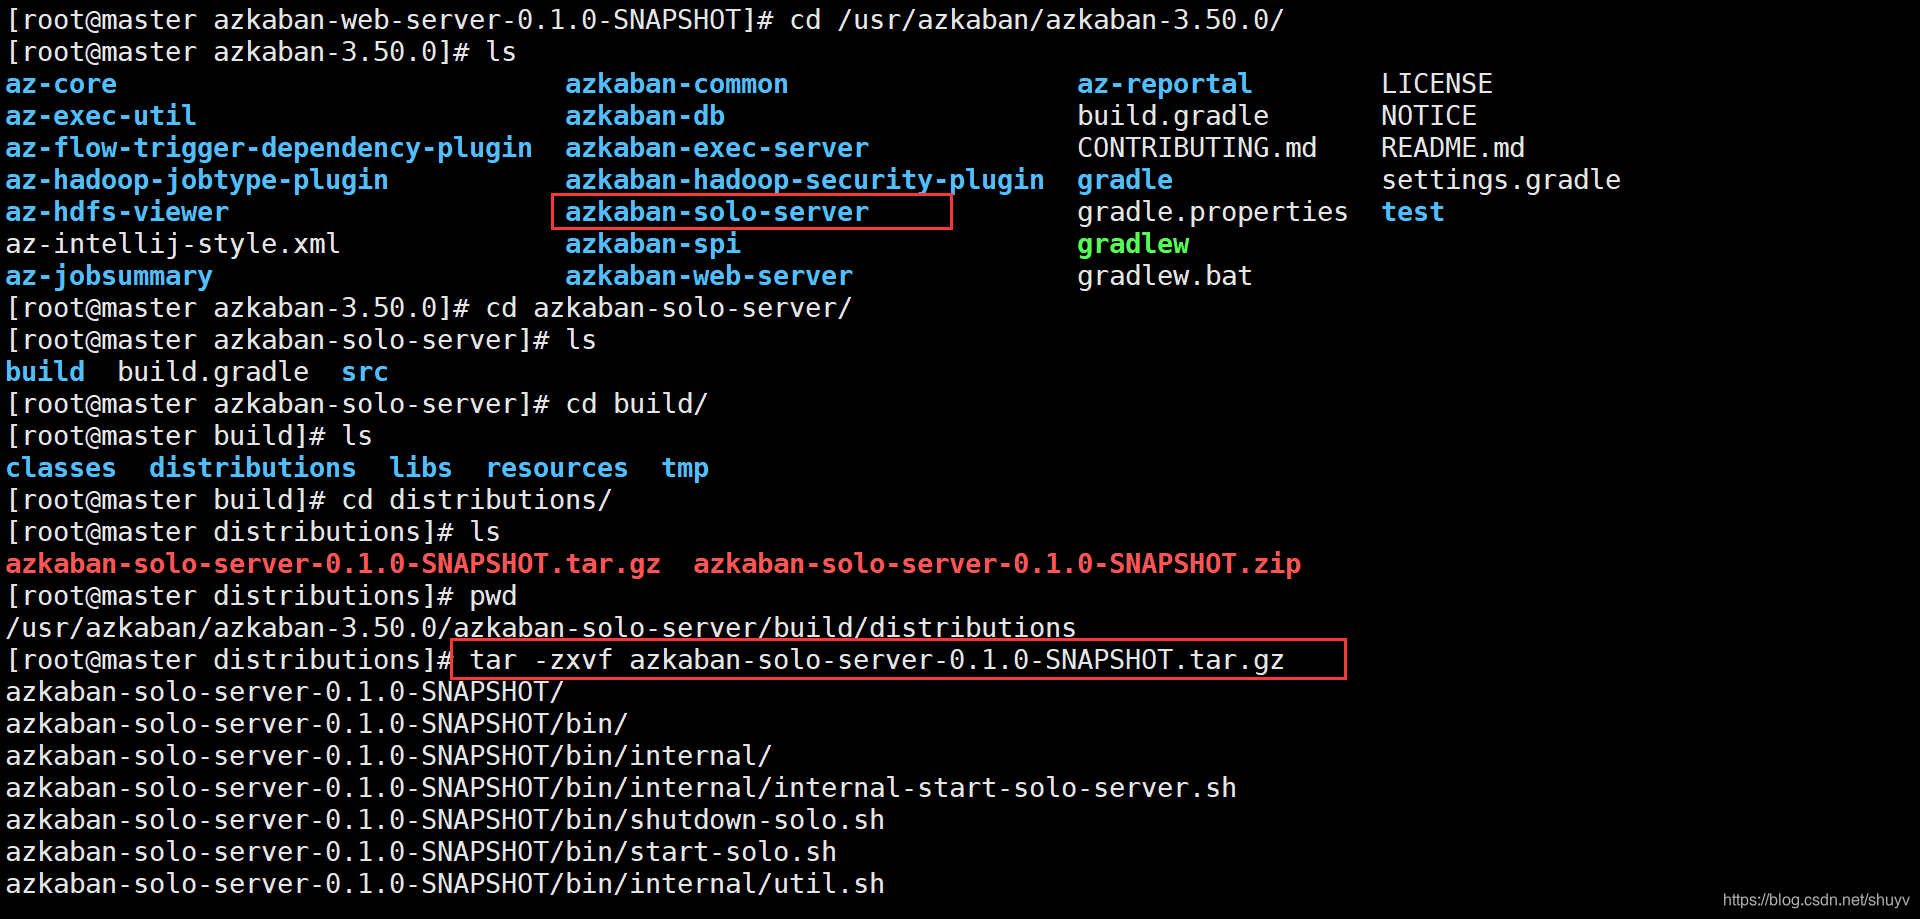Click the azkaban-web-server directory entry
Image resolution: width=1920 pixels, height=919 pixels.
[709, 276]
